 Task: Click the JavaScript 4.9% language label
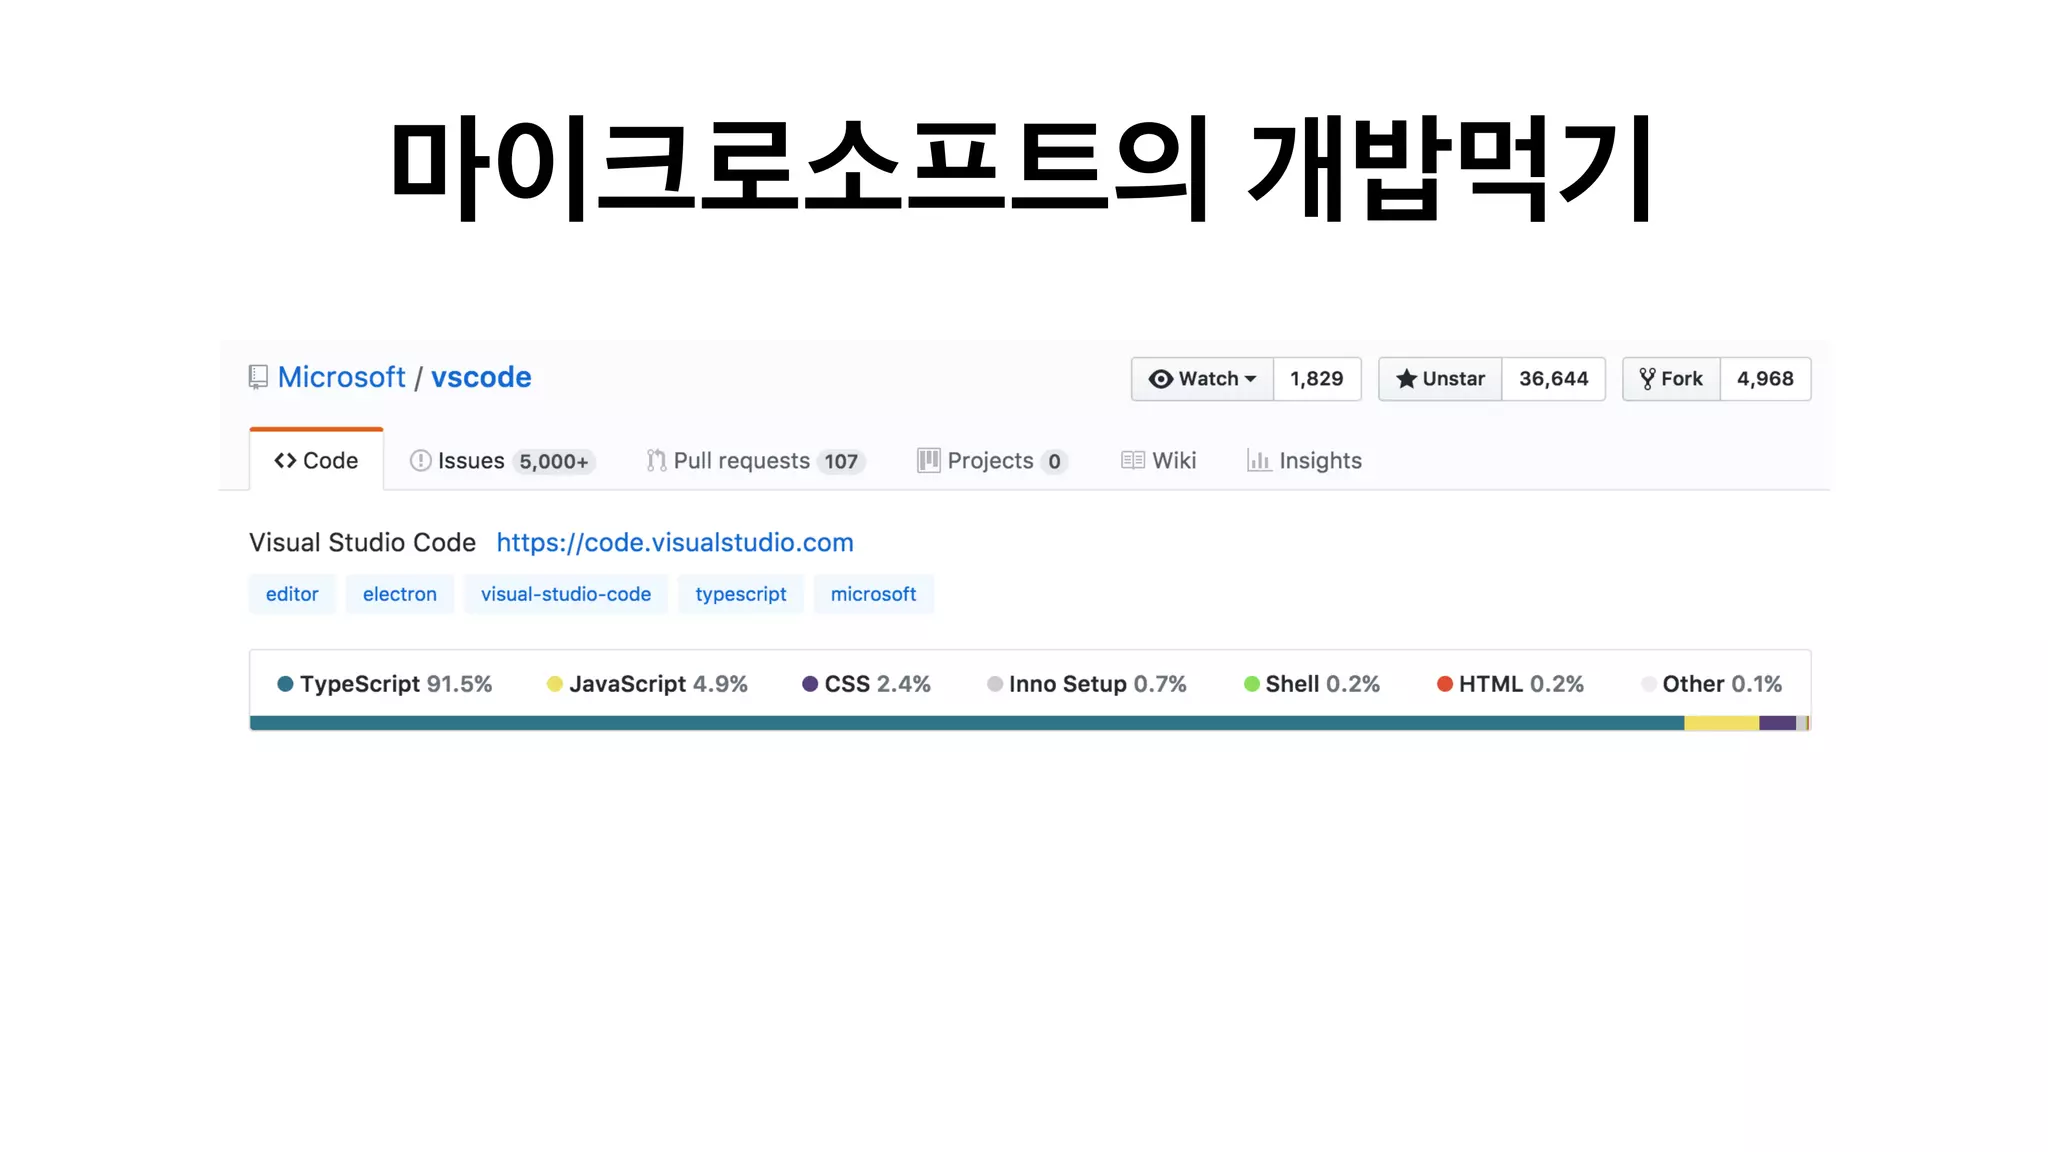[657, 684]
